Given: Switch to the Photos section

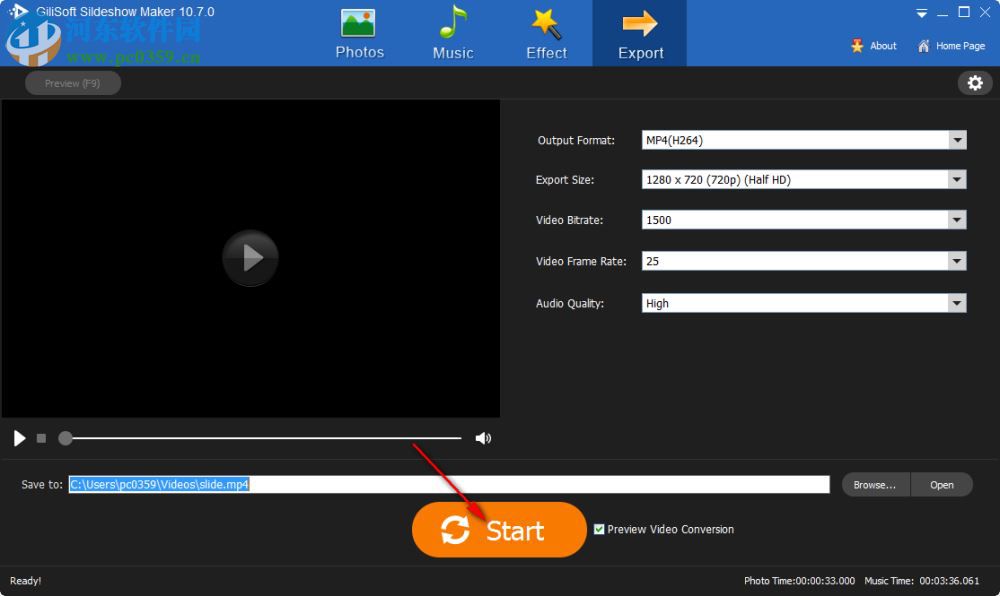Looking at the screenshot, I should pyautogui.click(x=359, y=32).
